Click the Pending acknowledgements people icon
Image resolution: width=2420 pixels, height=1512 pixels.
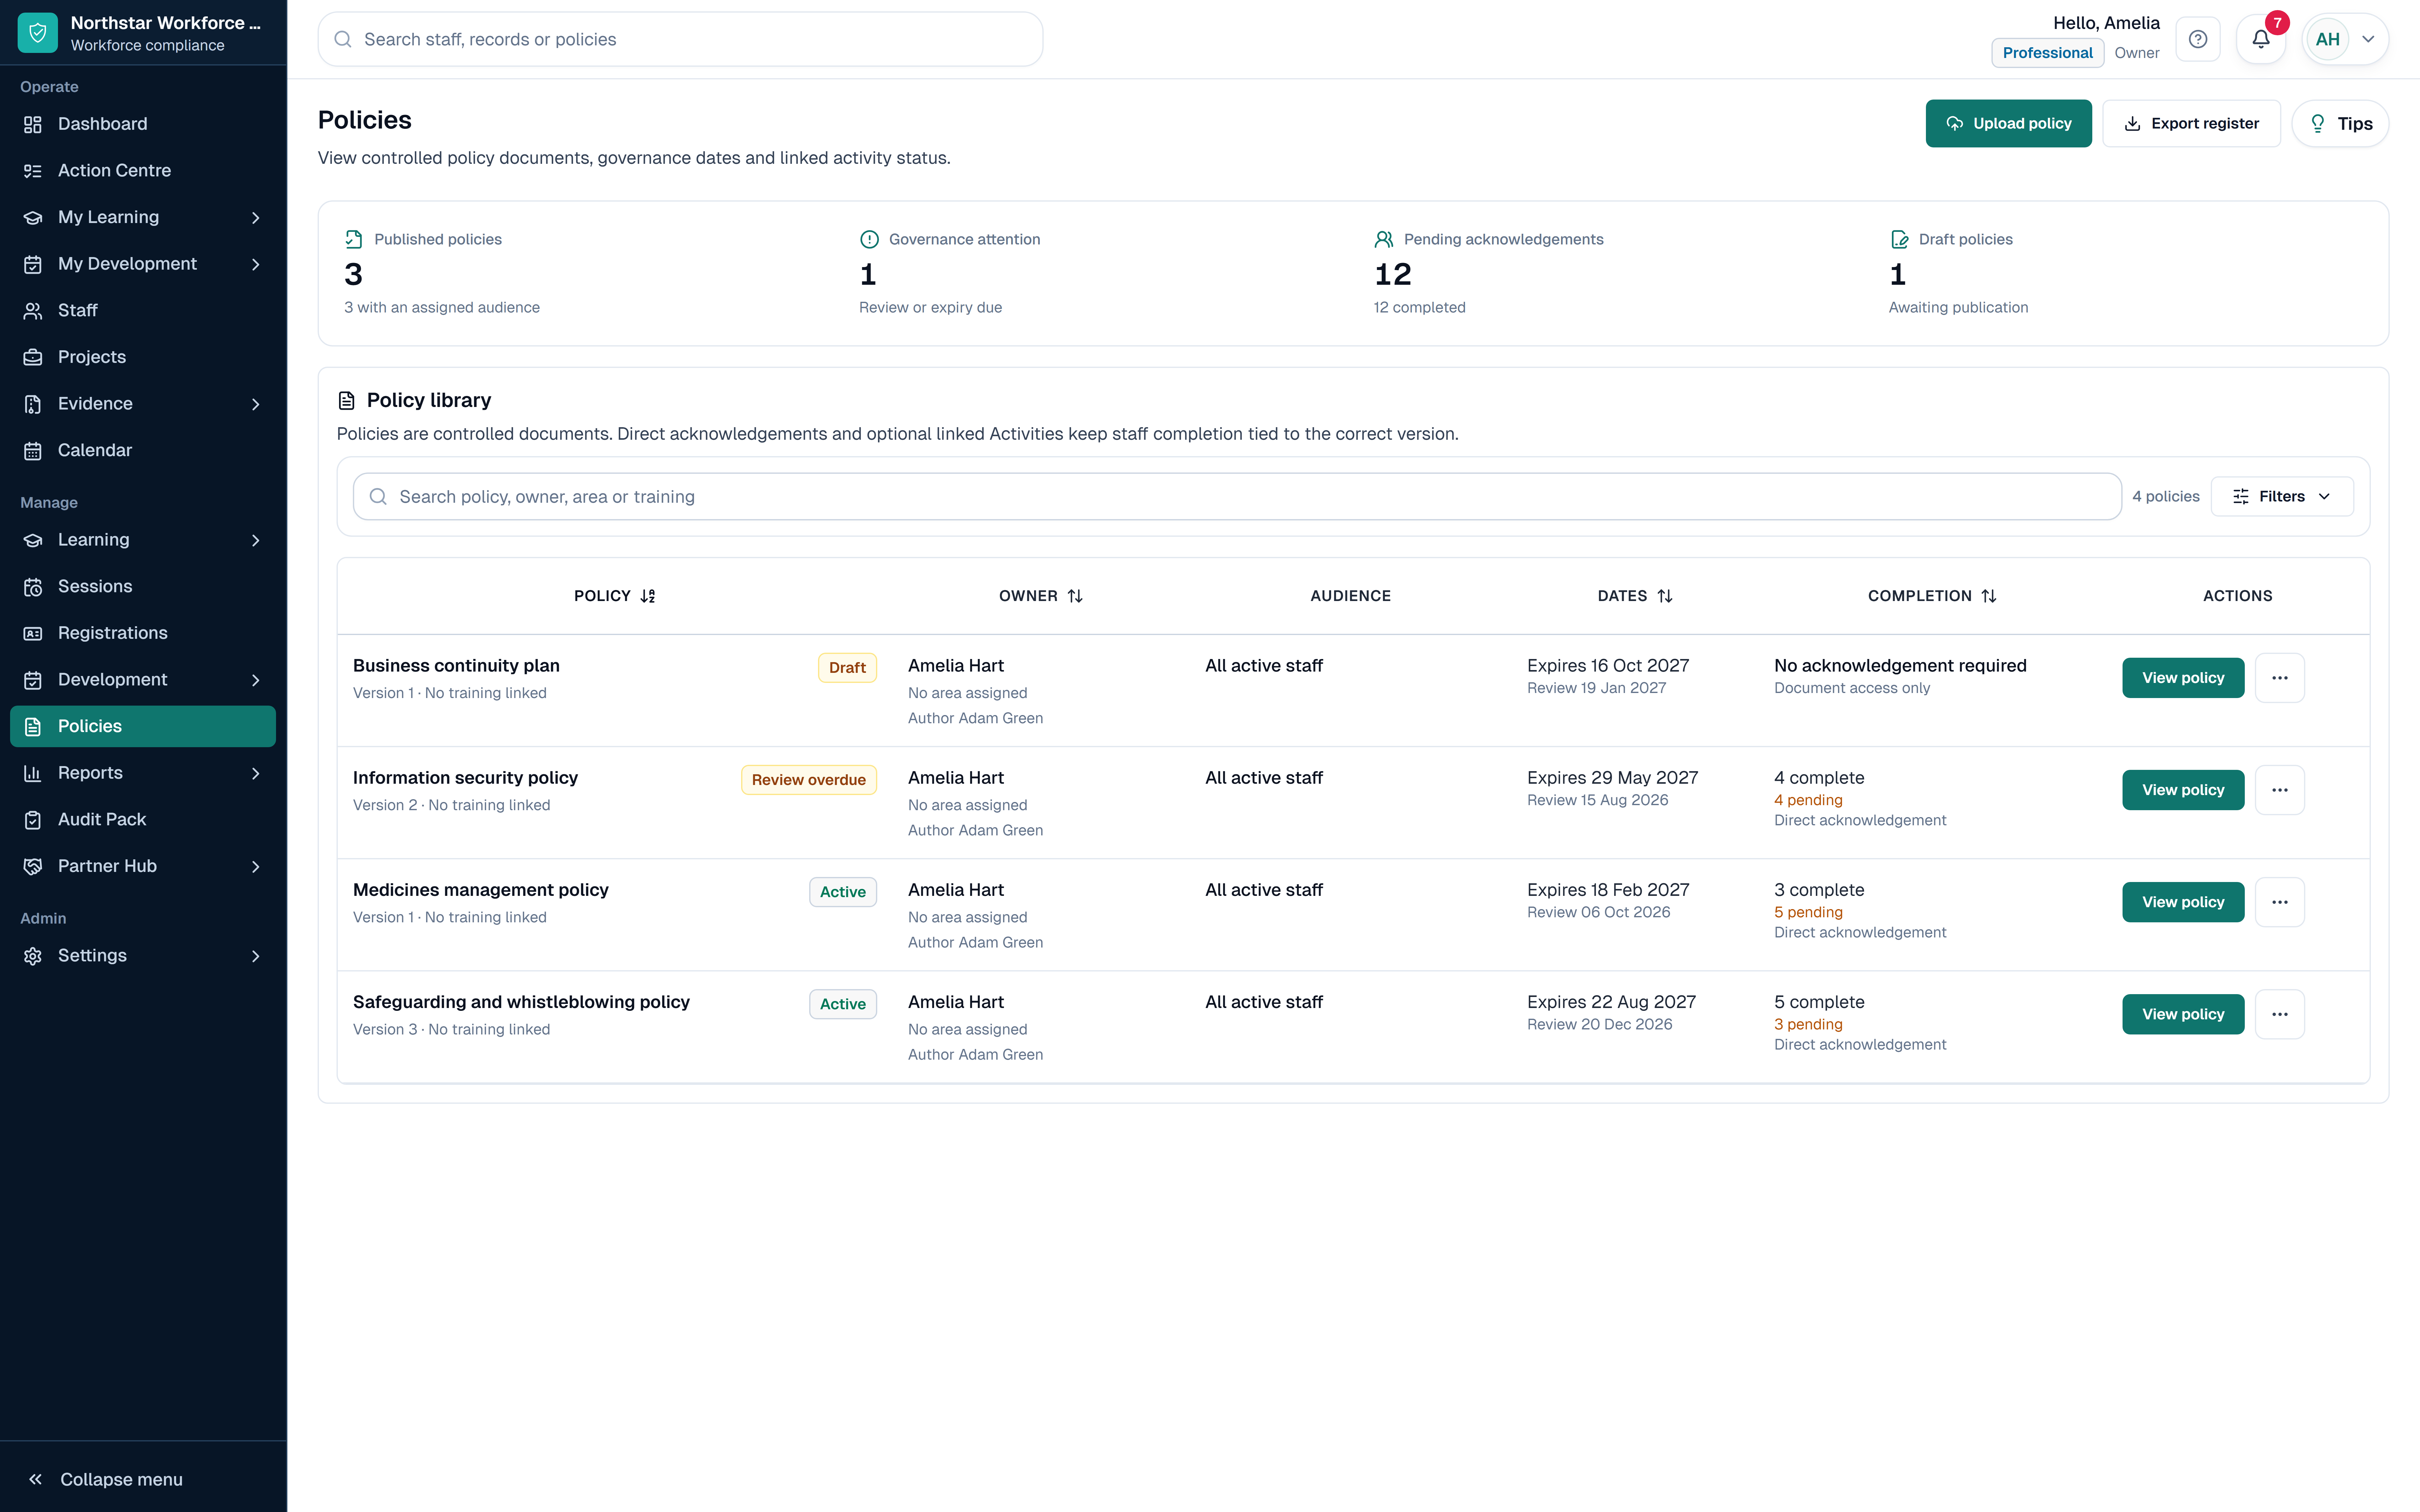pyautogui.click(x=1384, y=239)
